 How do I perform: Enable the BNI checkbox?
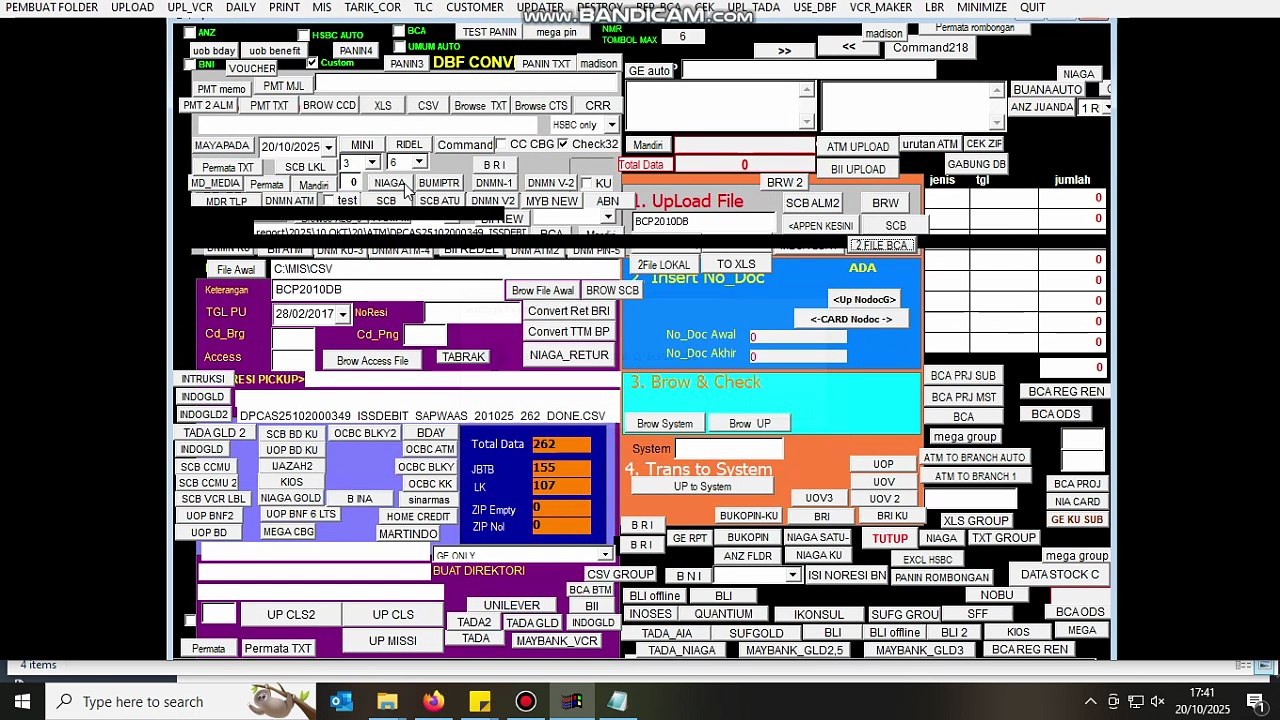click(190, 65)
